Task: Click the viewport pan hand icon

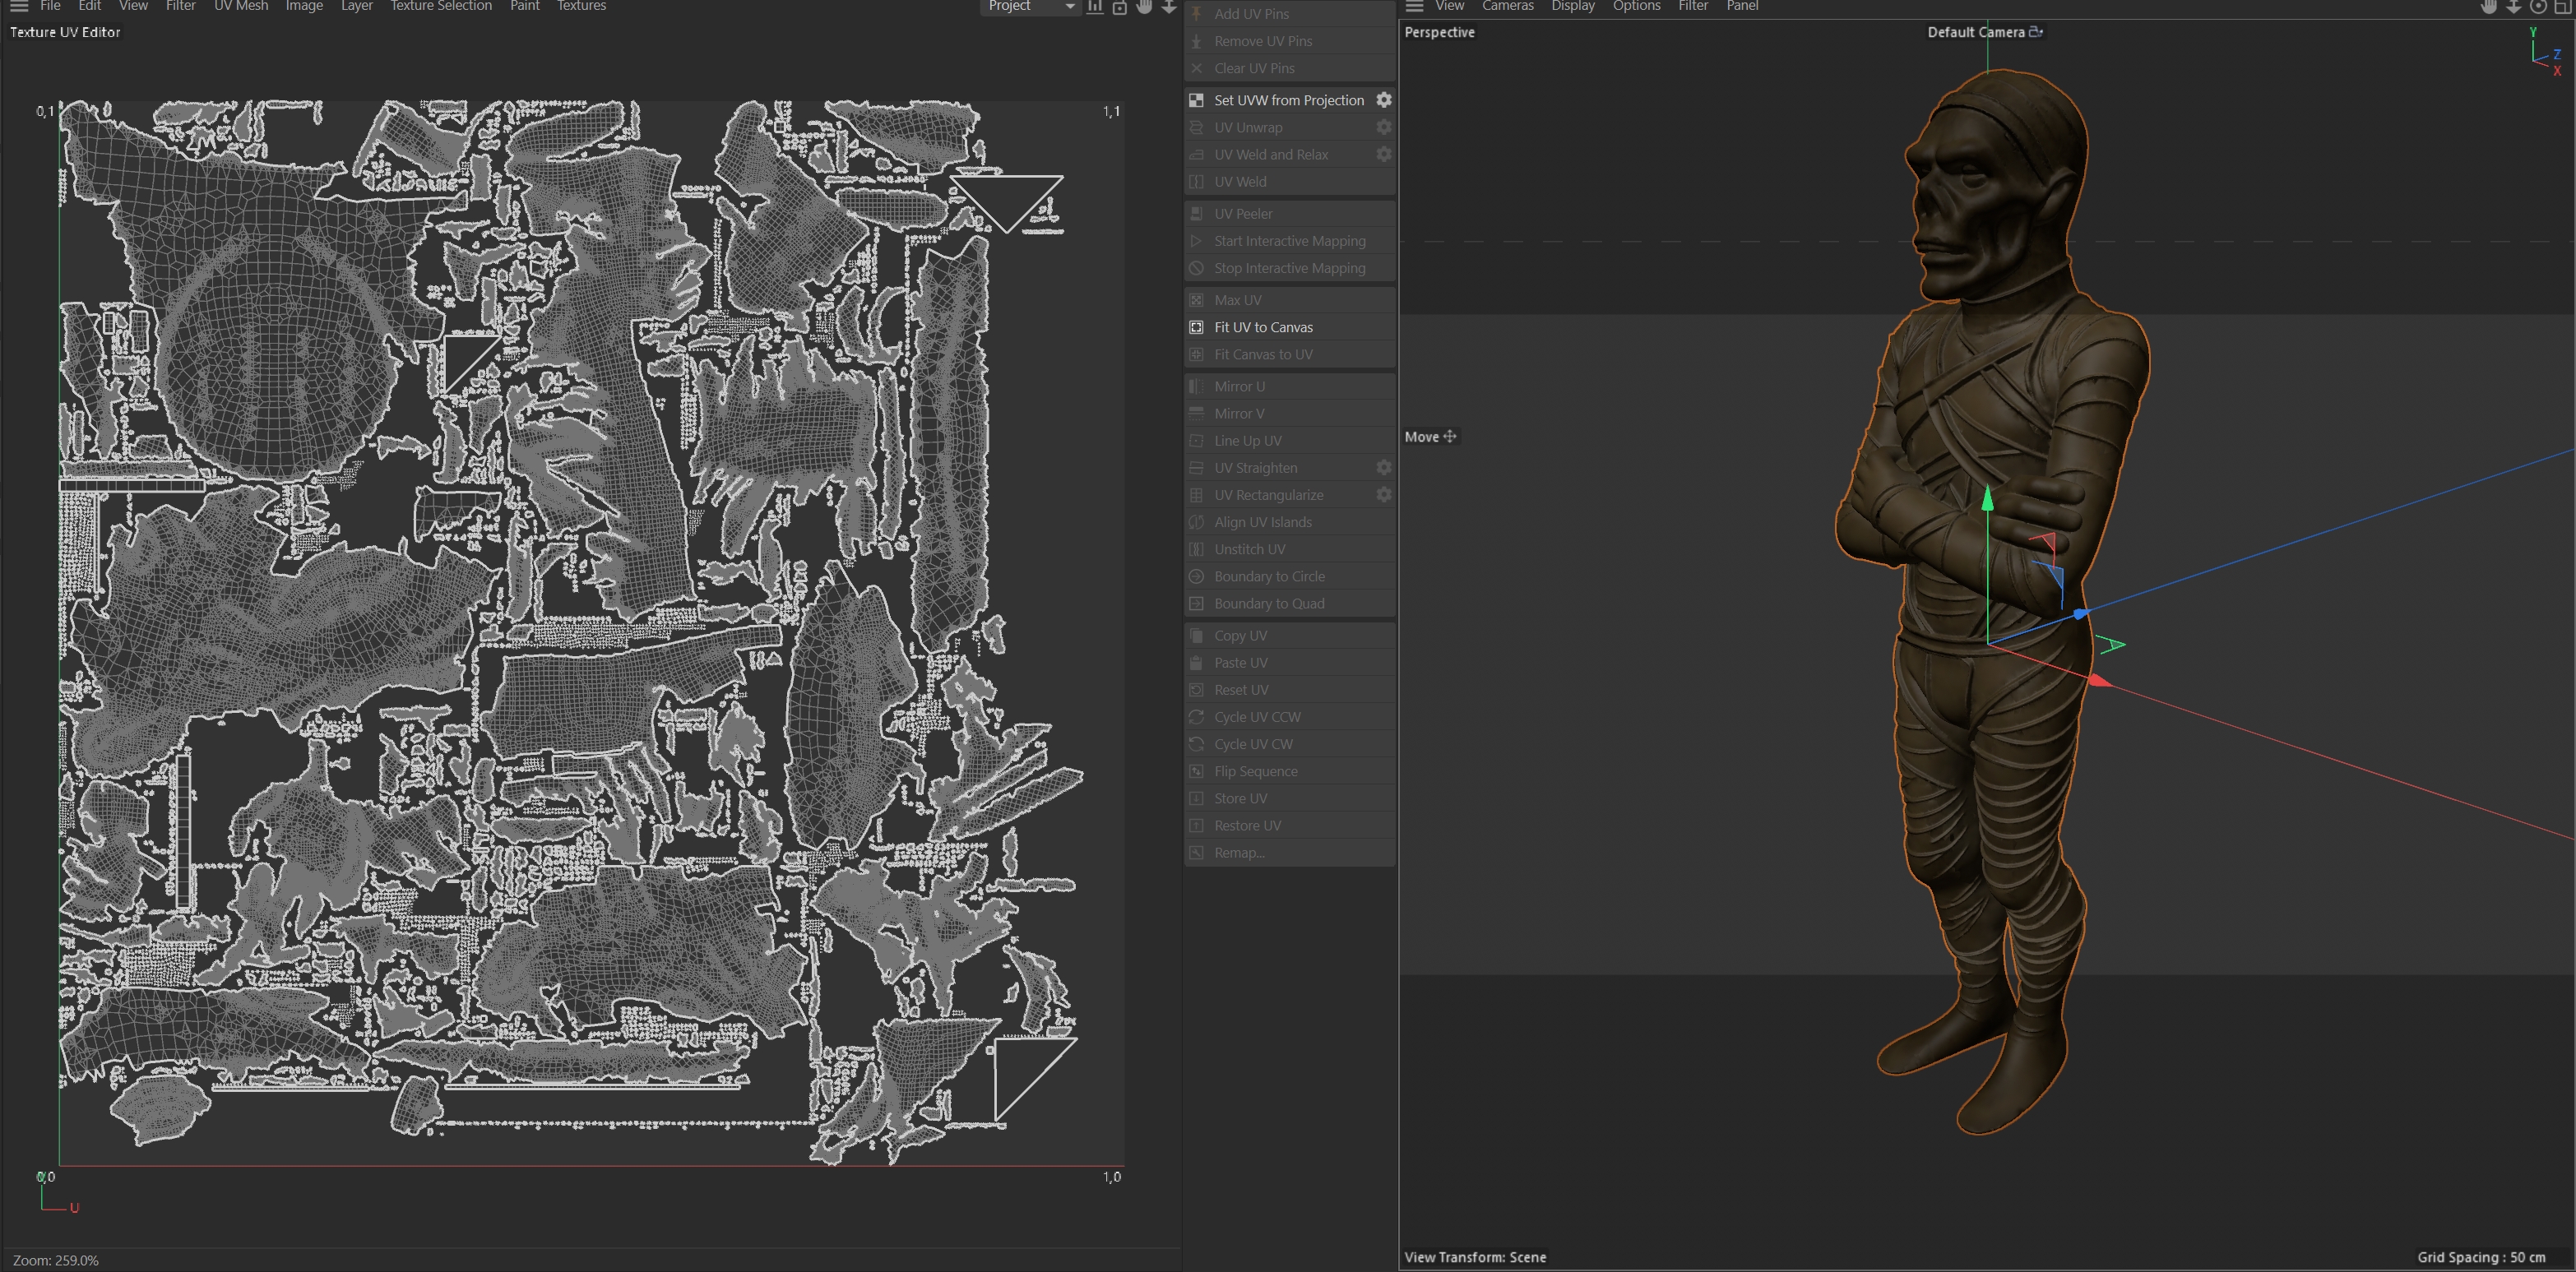Action: click(2489, 6)
